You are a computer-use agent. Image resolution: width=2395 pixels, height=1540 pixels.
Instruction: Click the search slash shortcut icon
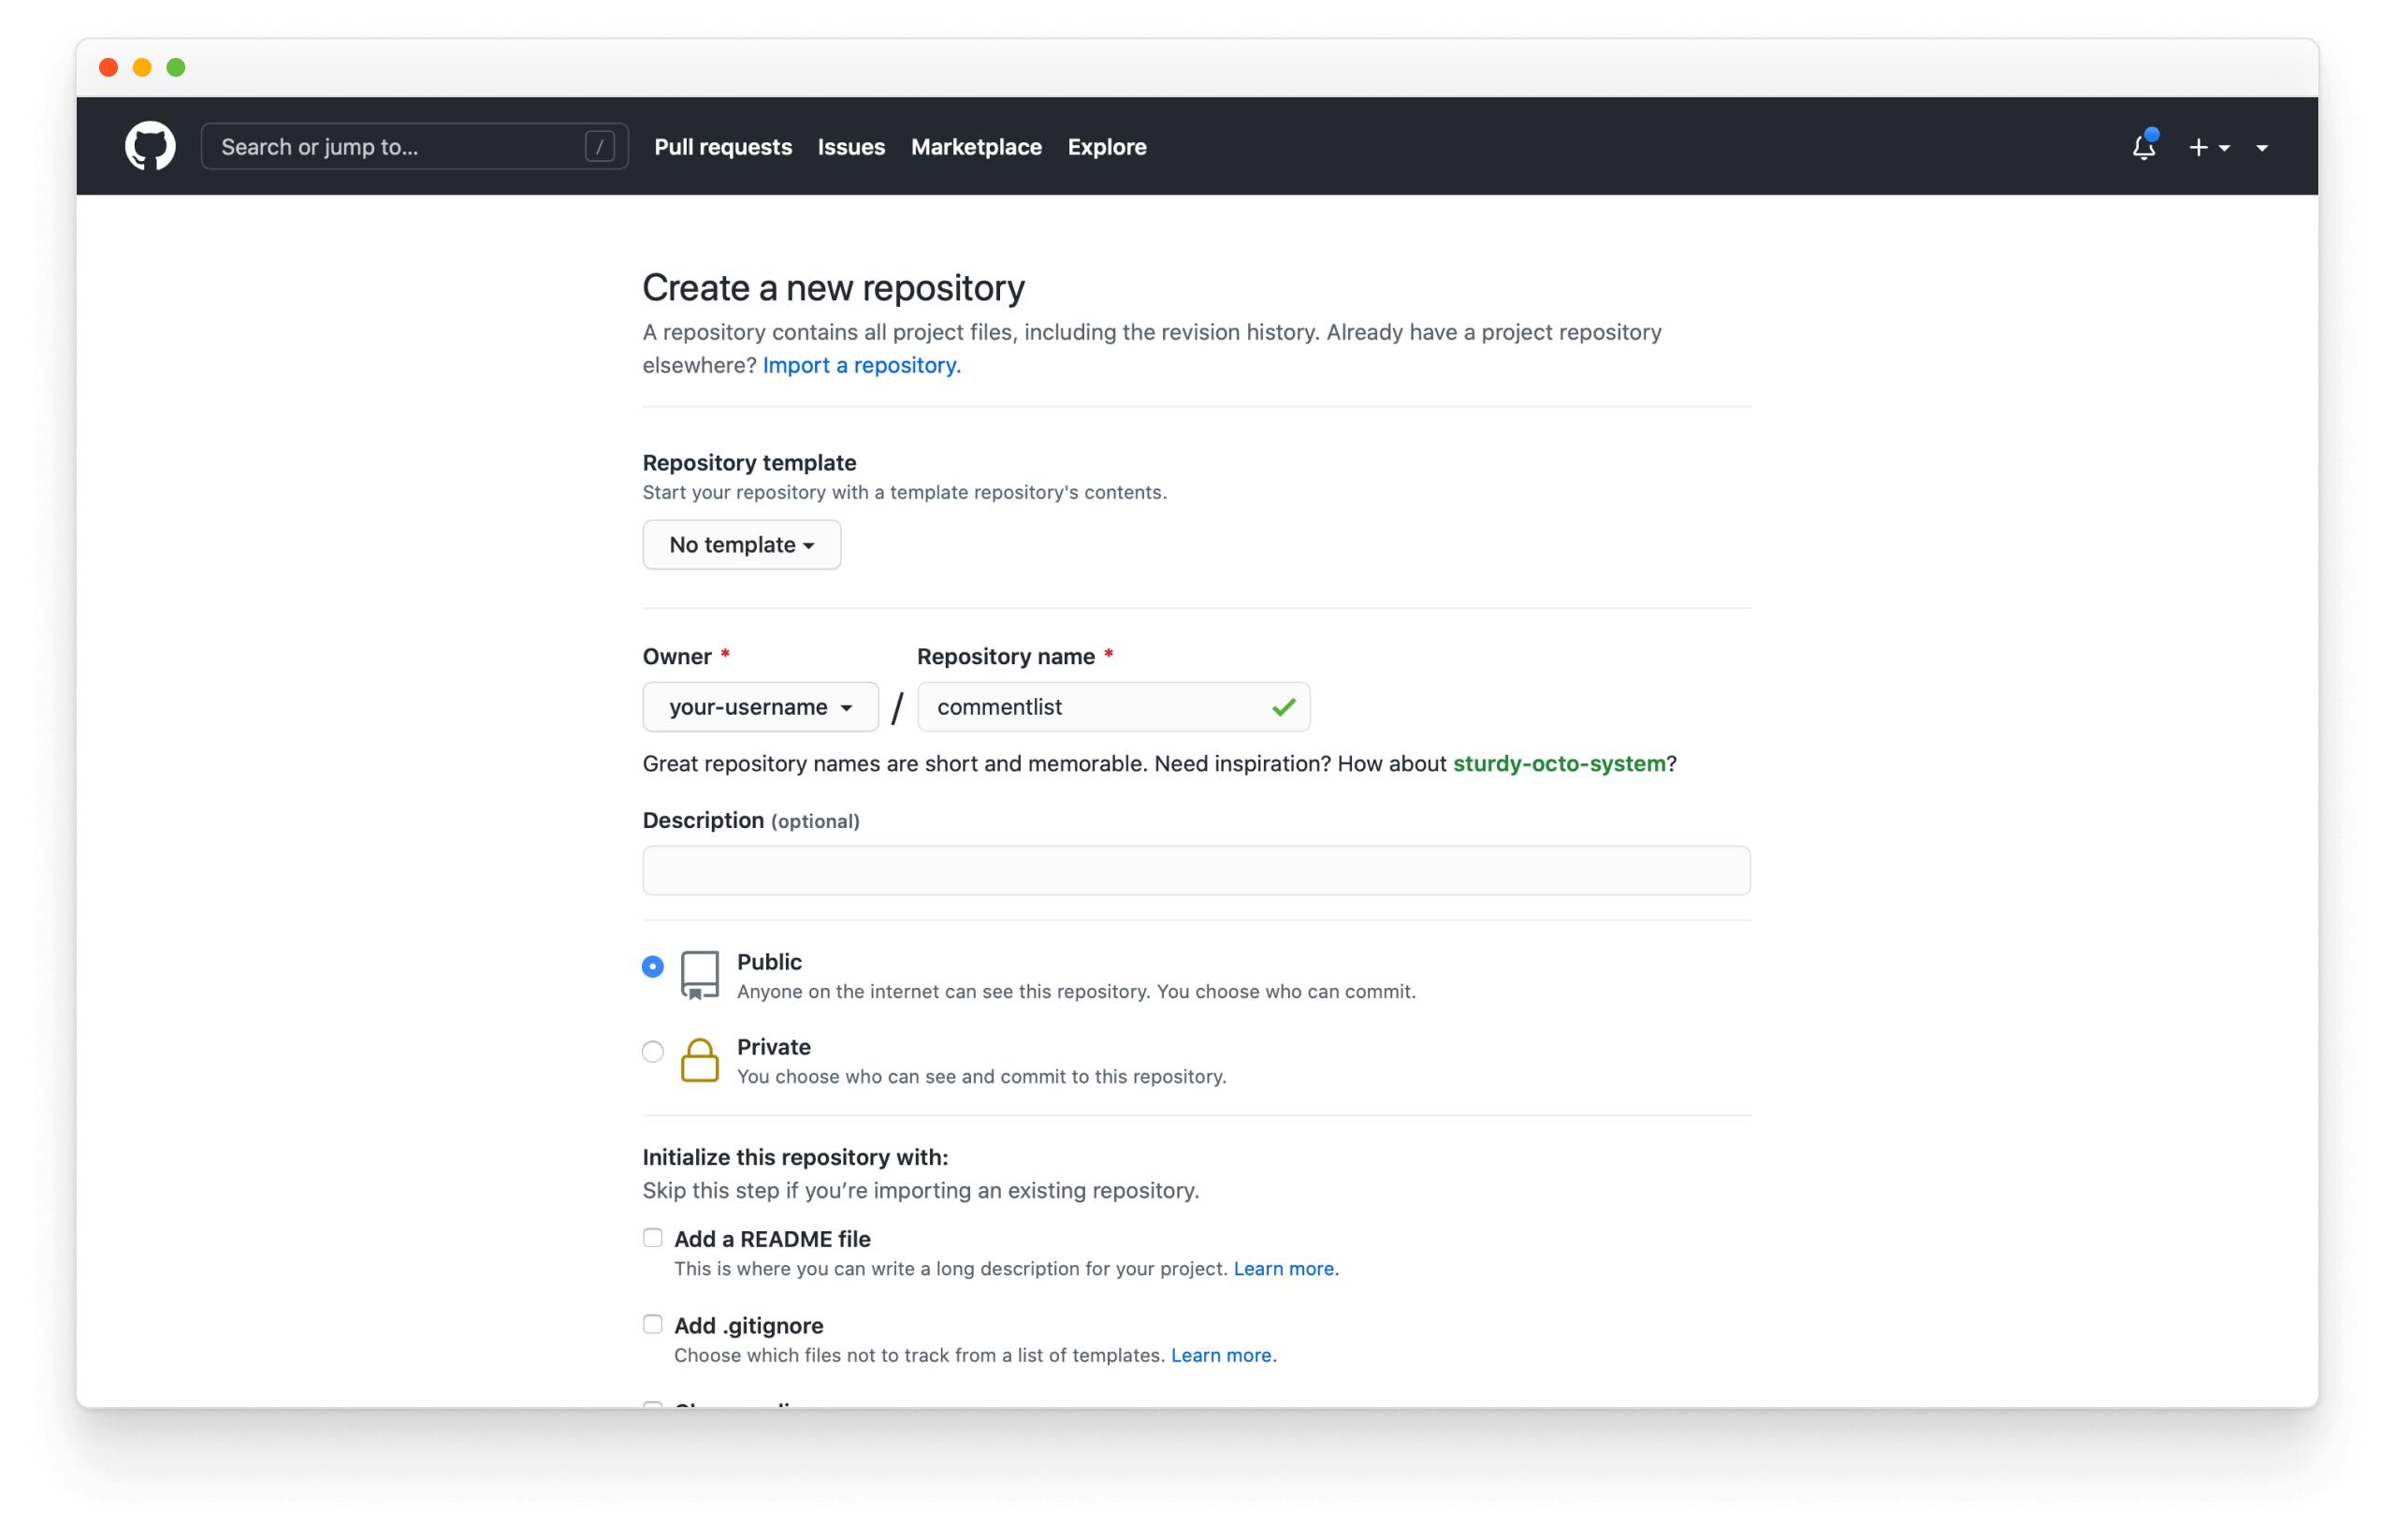(x=599, y=147)
